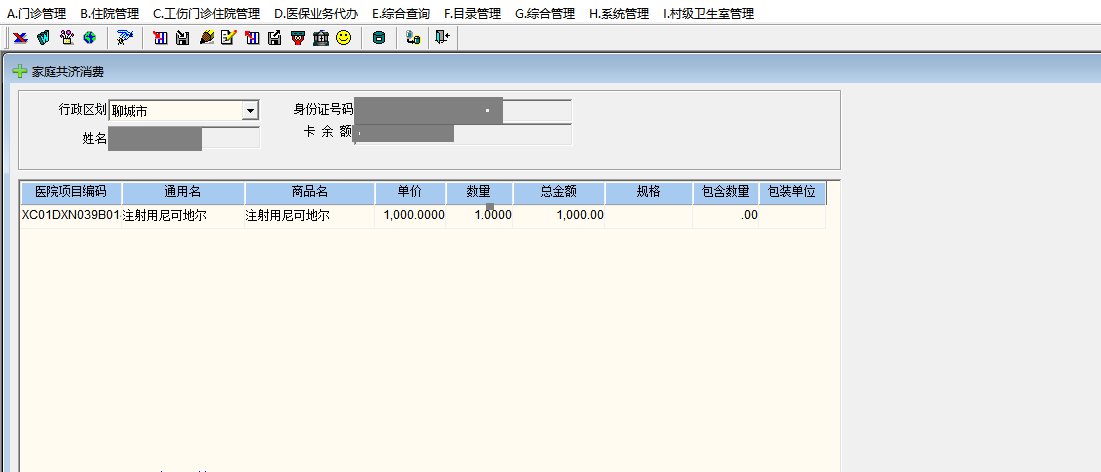
Task: Click the pencil and notepad edit icon
Action: 228,38
